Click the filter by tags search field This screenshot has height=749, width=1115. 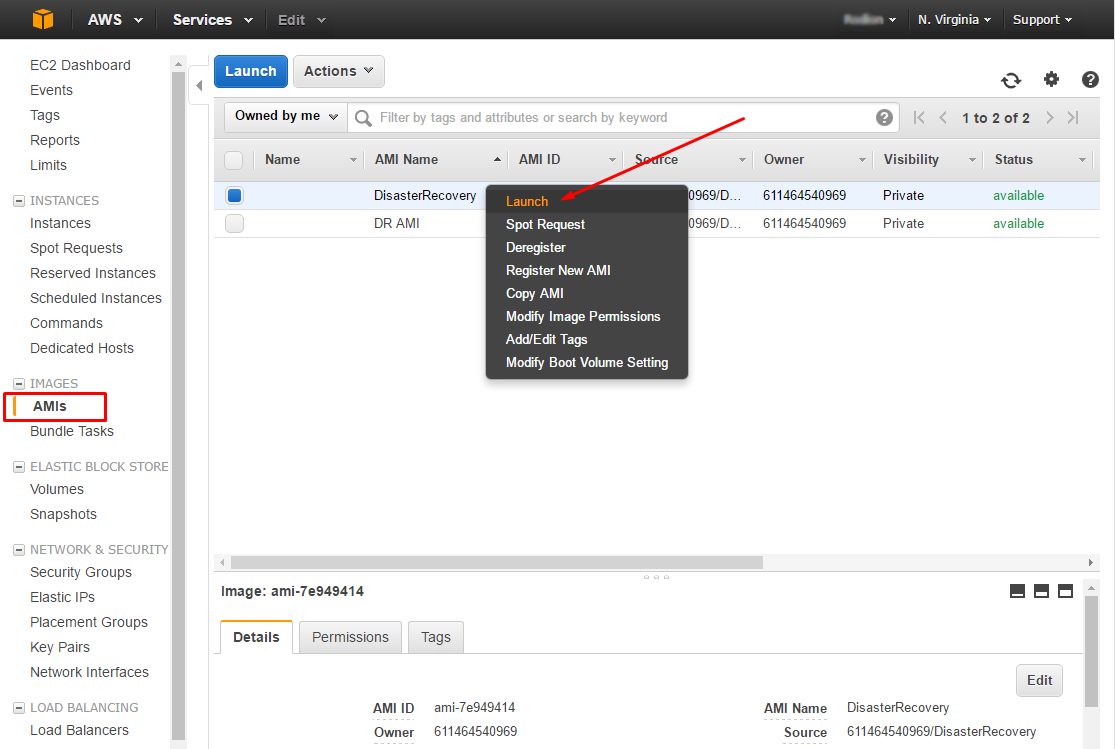(623, 117)
